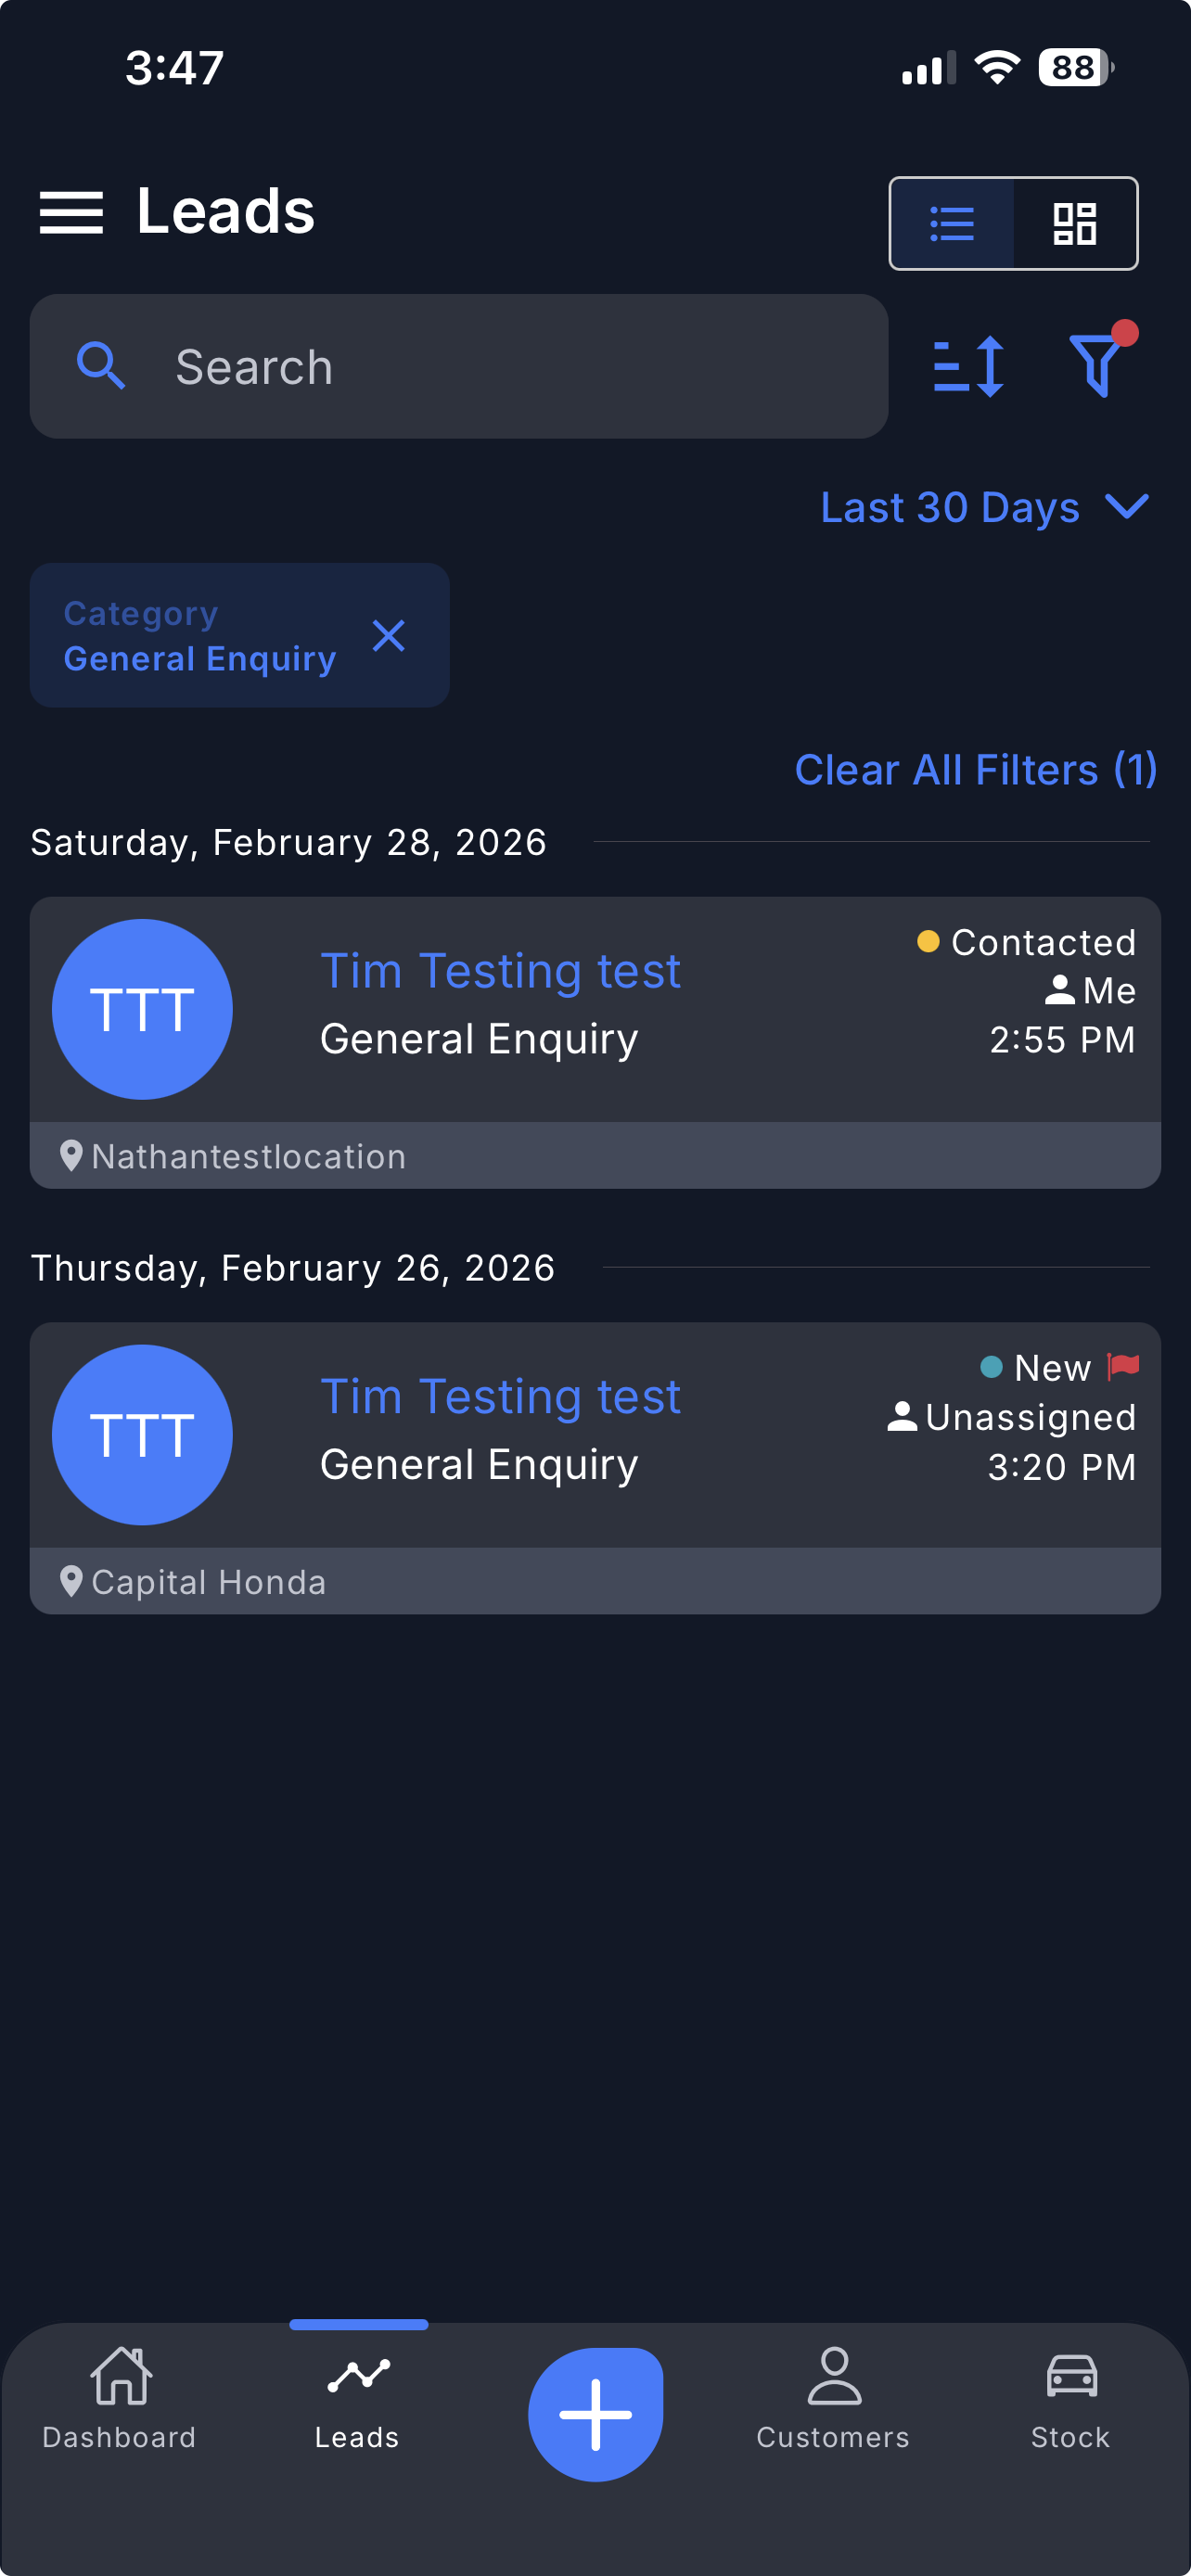Open Tim Testing test lead from February 26
The image size is (1191, 2576).
[500, 1397]
